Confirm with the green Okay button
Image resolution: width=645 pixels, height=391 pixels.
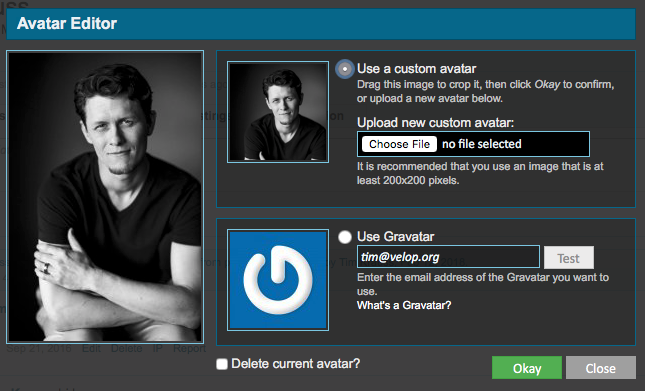pyautogui.click(x=527, y=368)
